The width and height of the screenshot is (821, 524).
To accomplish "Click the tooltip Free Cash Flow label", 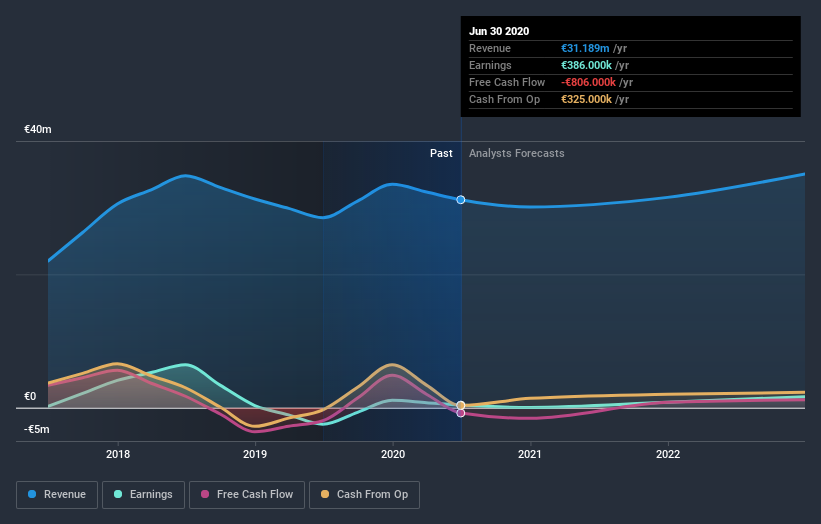I will [x=507, y=82].
